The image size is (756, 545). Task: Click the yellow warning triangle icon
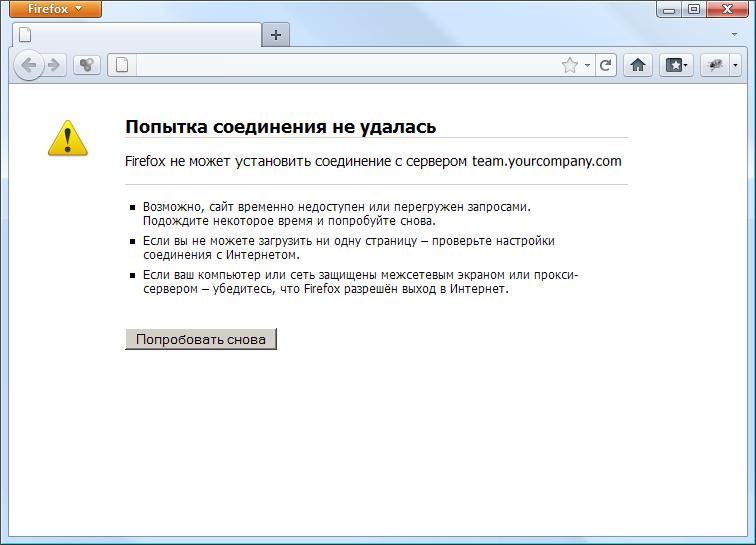tap(68, 138)
